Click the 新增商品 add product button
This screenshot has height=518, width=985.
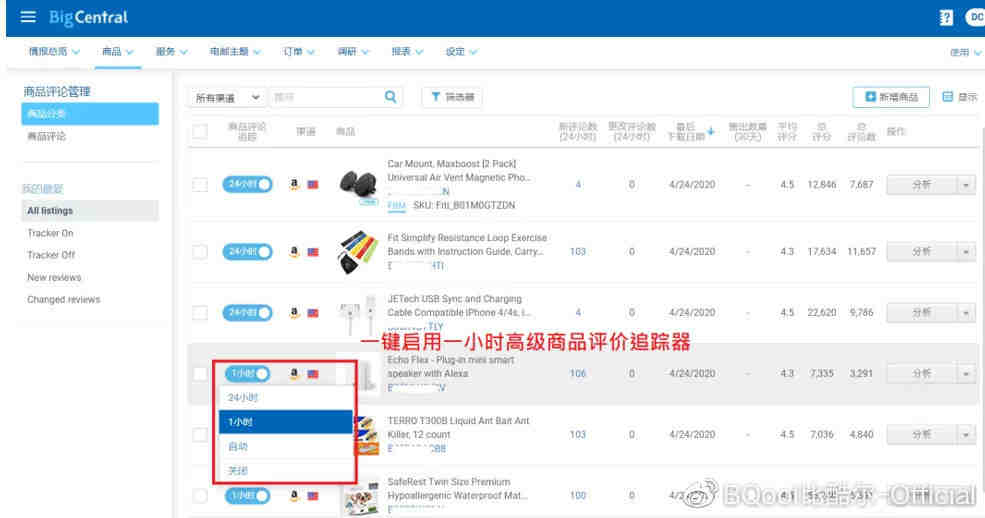891,97
